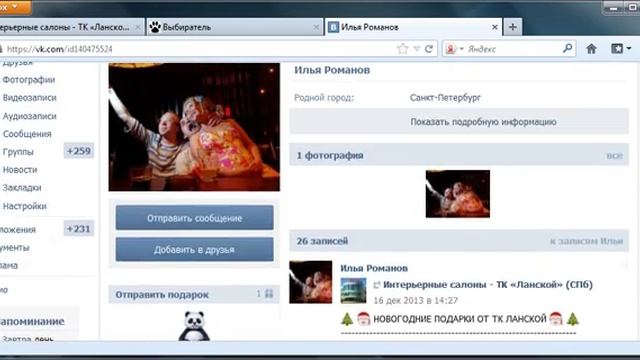
Task: Go to the browser home page
Action: (x=591, y=49)
